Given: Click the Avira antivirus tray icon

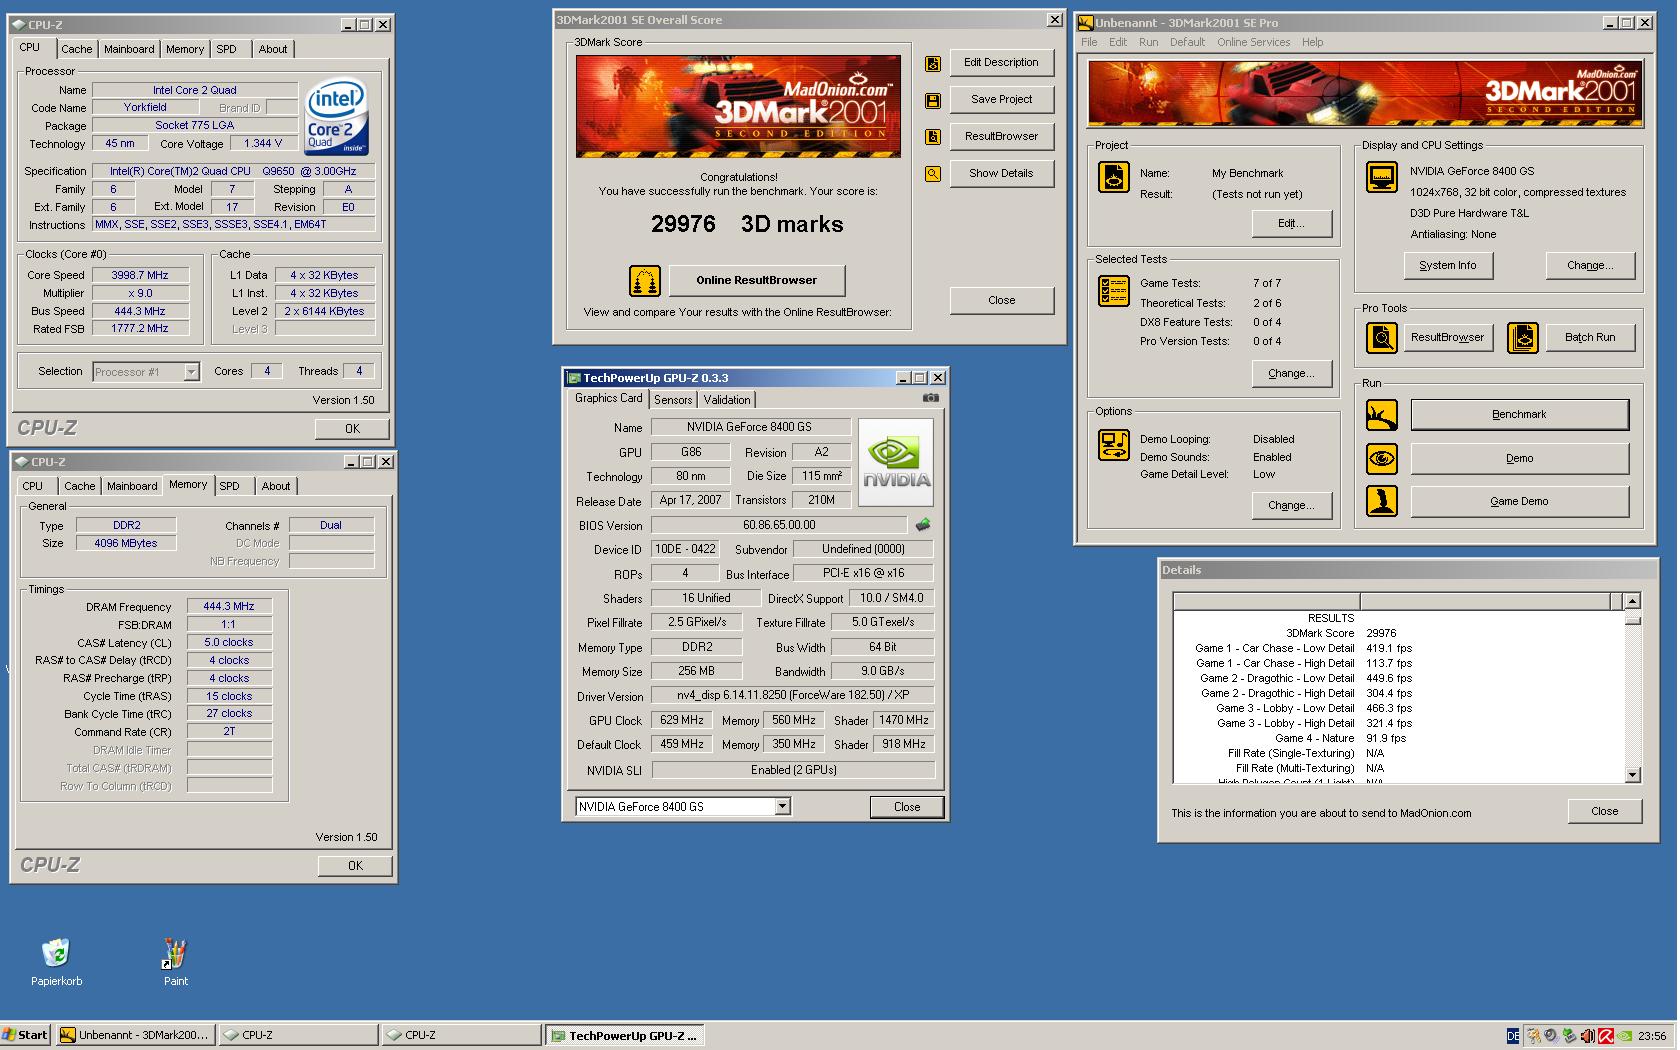Looking at the screenshot, I should tap(1605, 1036).
